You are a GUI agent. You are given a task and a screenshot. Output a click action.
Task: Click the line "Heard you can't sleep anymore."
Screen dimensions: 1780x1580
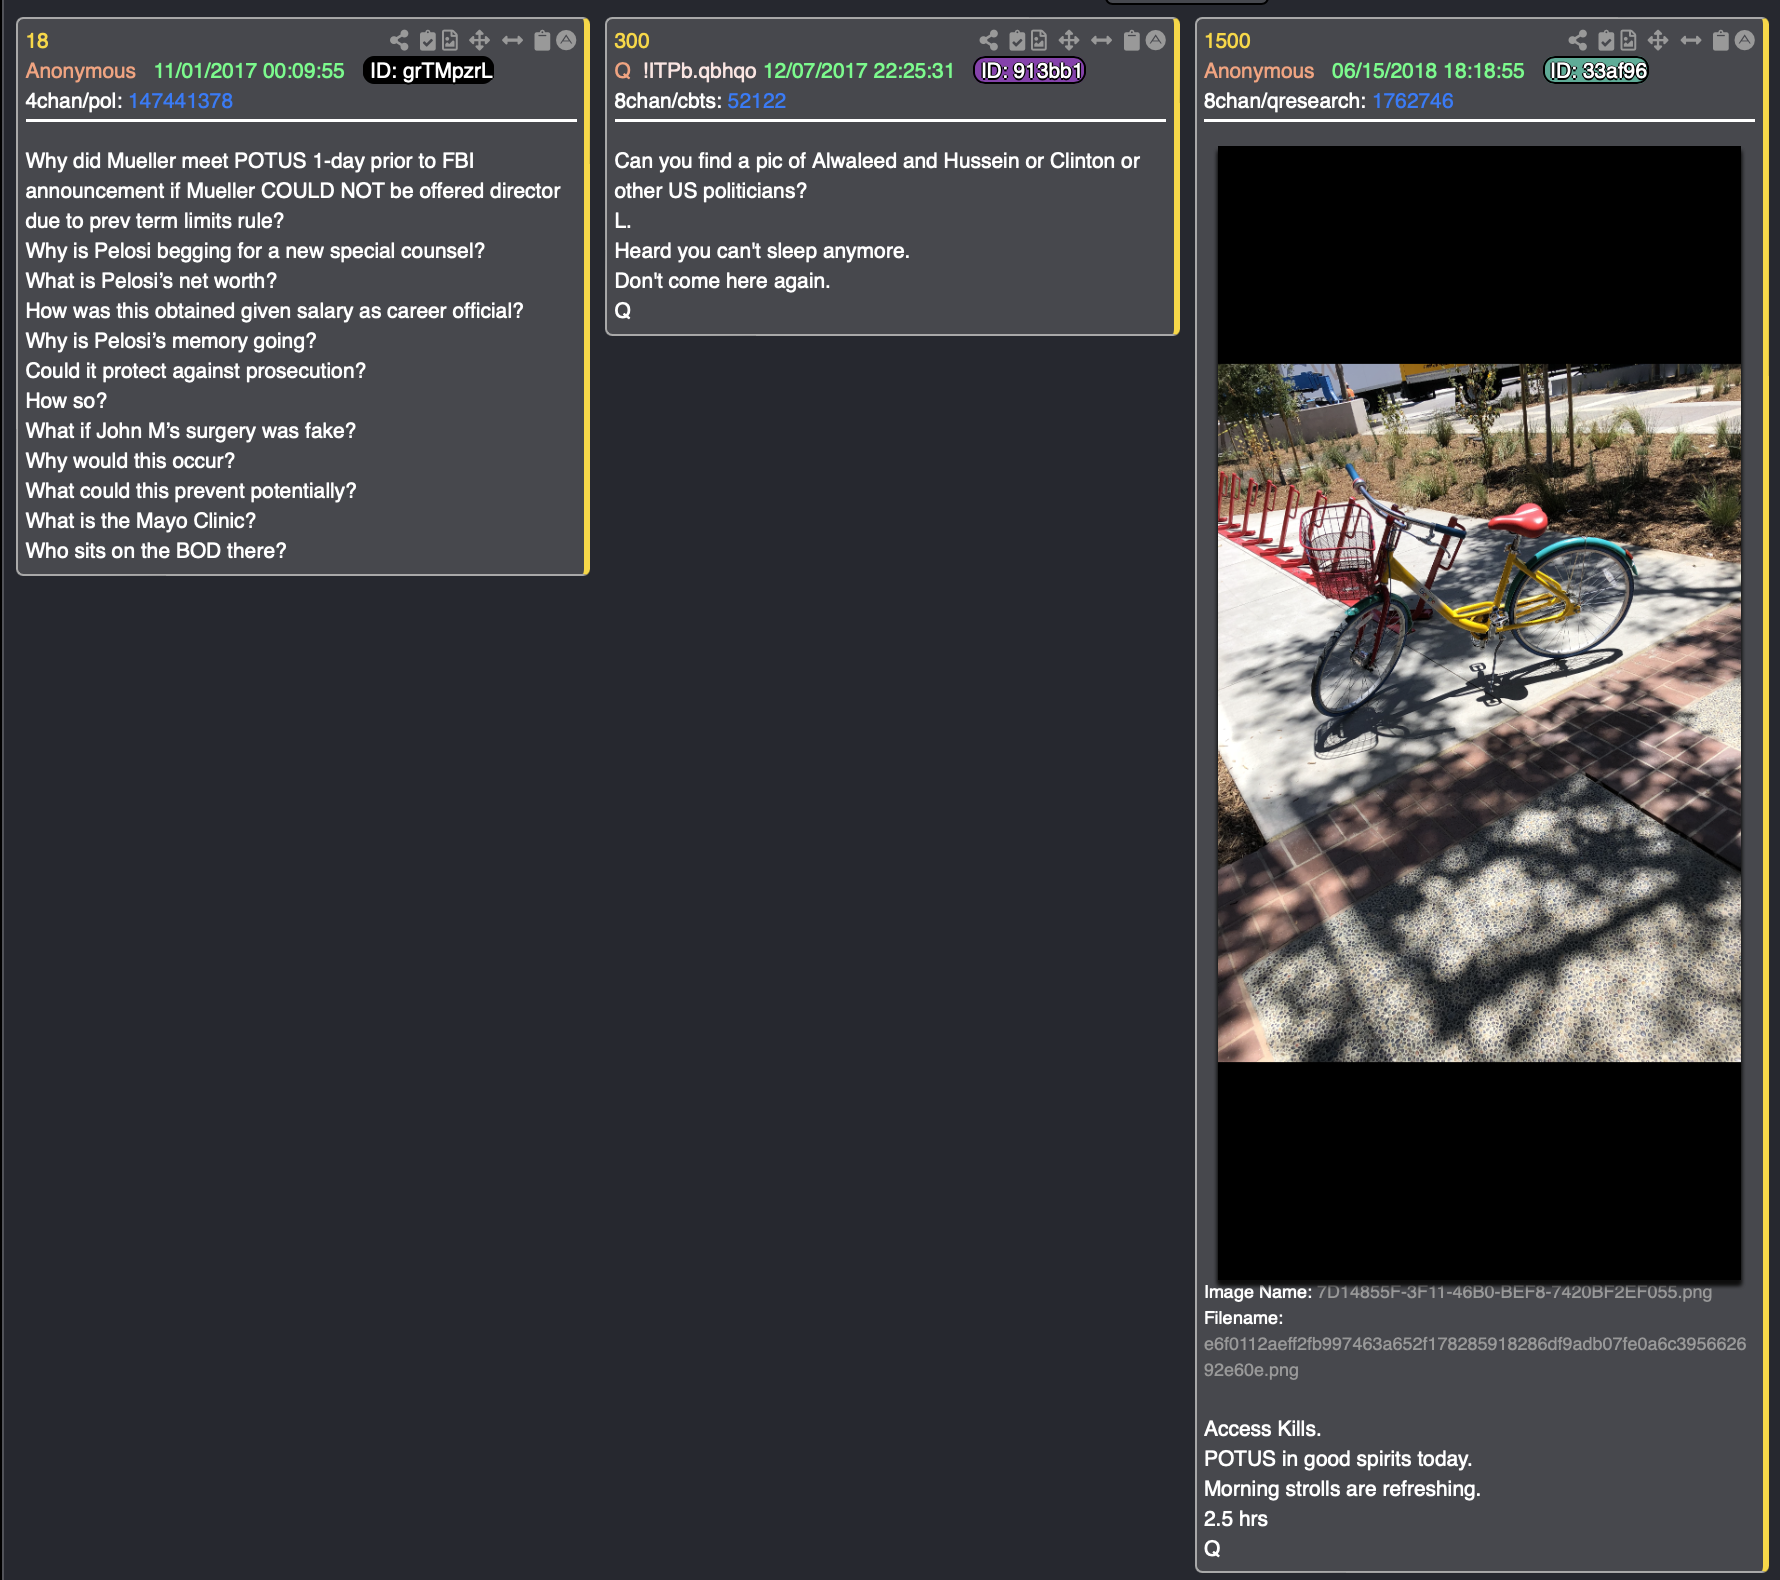tap(762, 251)
